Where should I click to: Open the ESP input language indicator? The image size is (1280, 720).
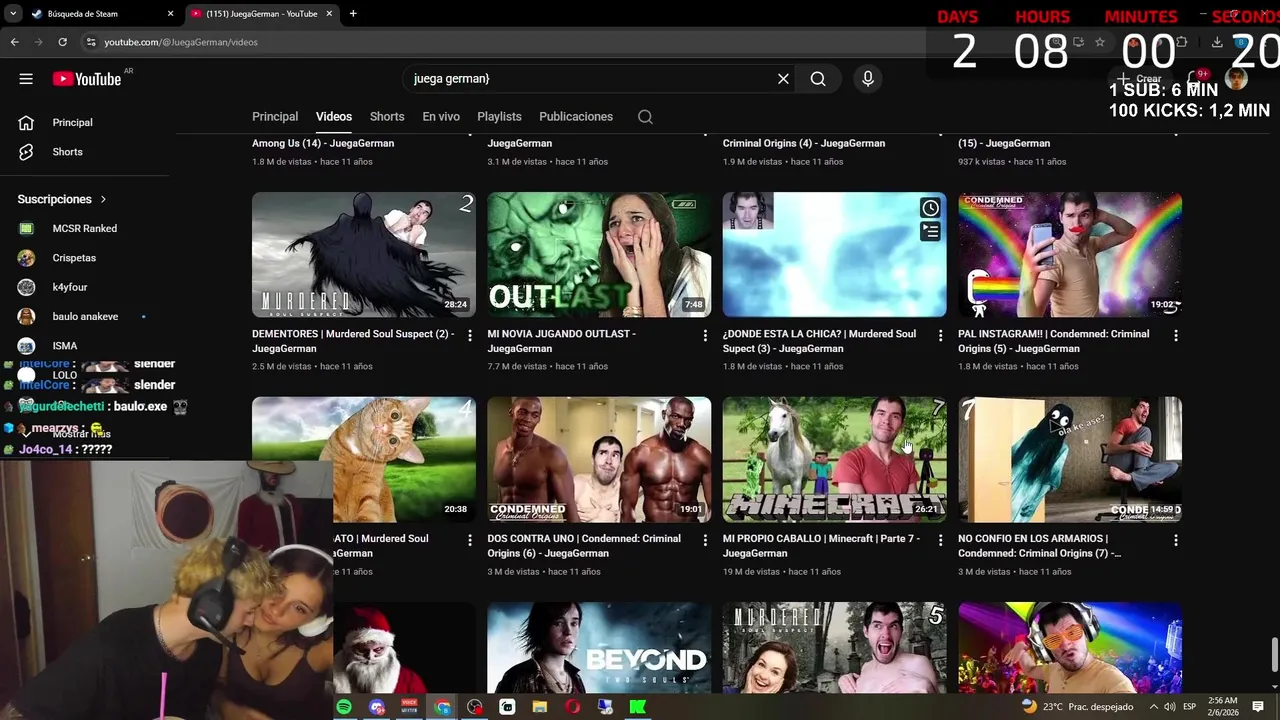tap(1189, 707)
